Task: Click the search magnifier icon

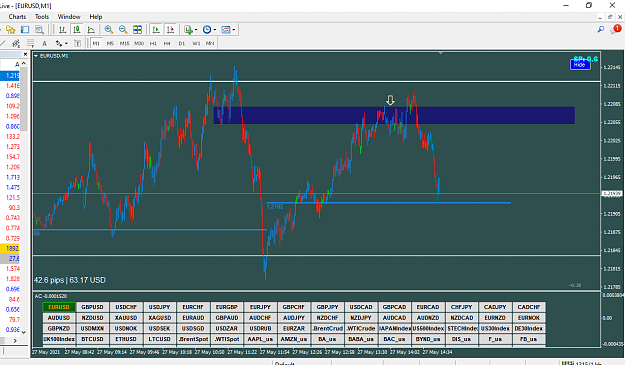Action: [601, 29]
